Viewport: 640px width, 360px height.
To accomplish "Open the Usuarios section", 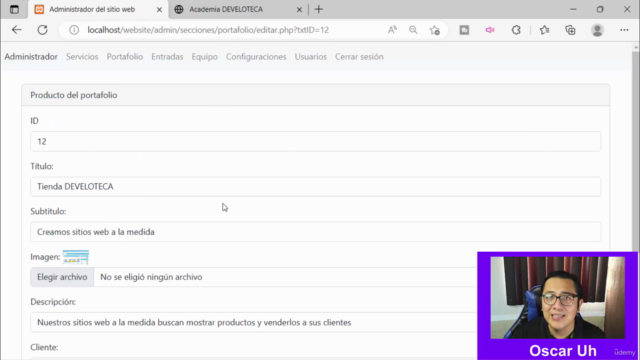I will (311, 57).
